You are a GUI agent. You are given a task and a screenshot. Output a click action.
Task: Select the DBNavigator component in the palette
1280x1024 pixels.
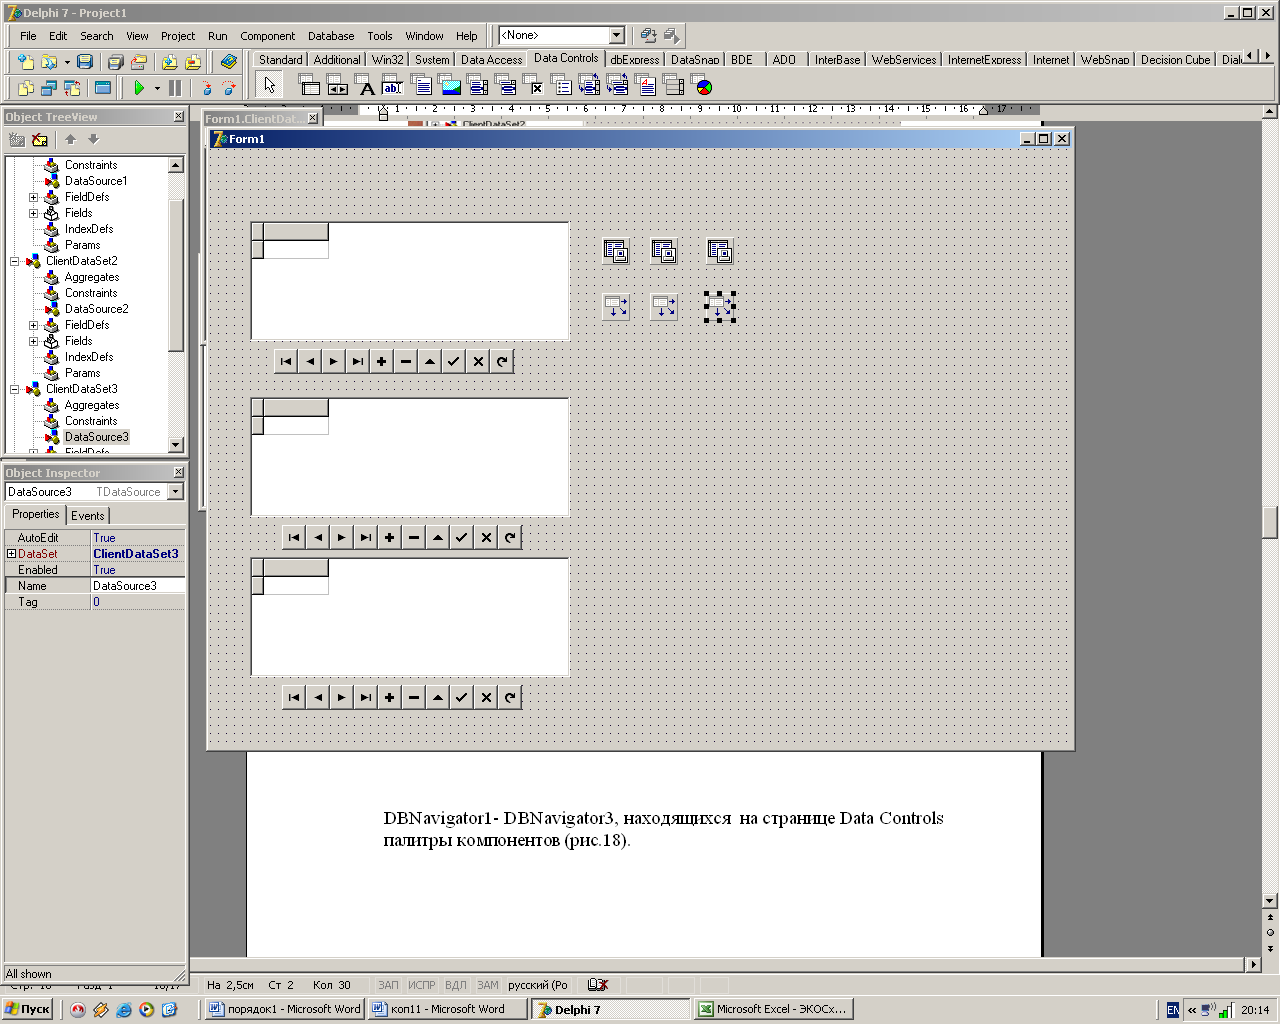click(338, 87)
